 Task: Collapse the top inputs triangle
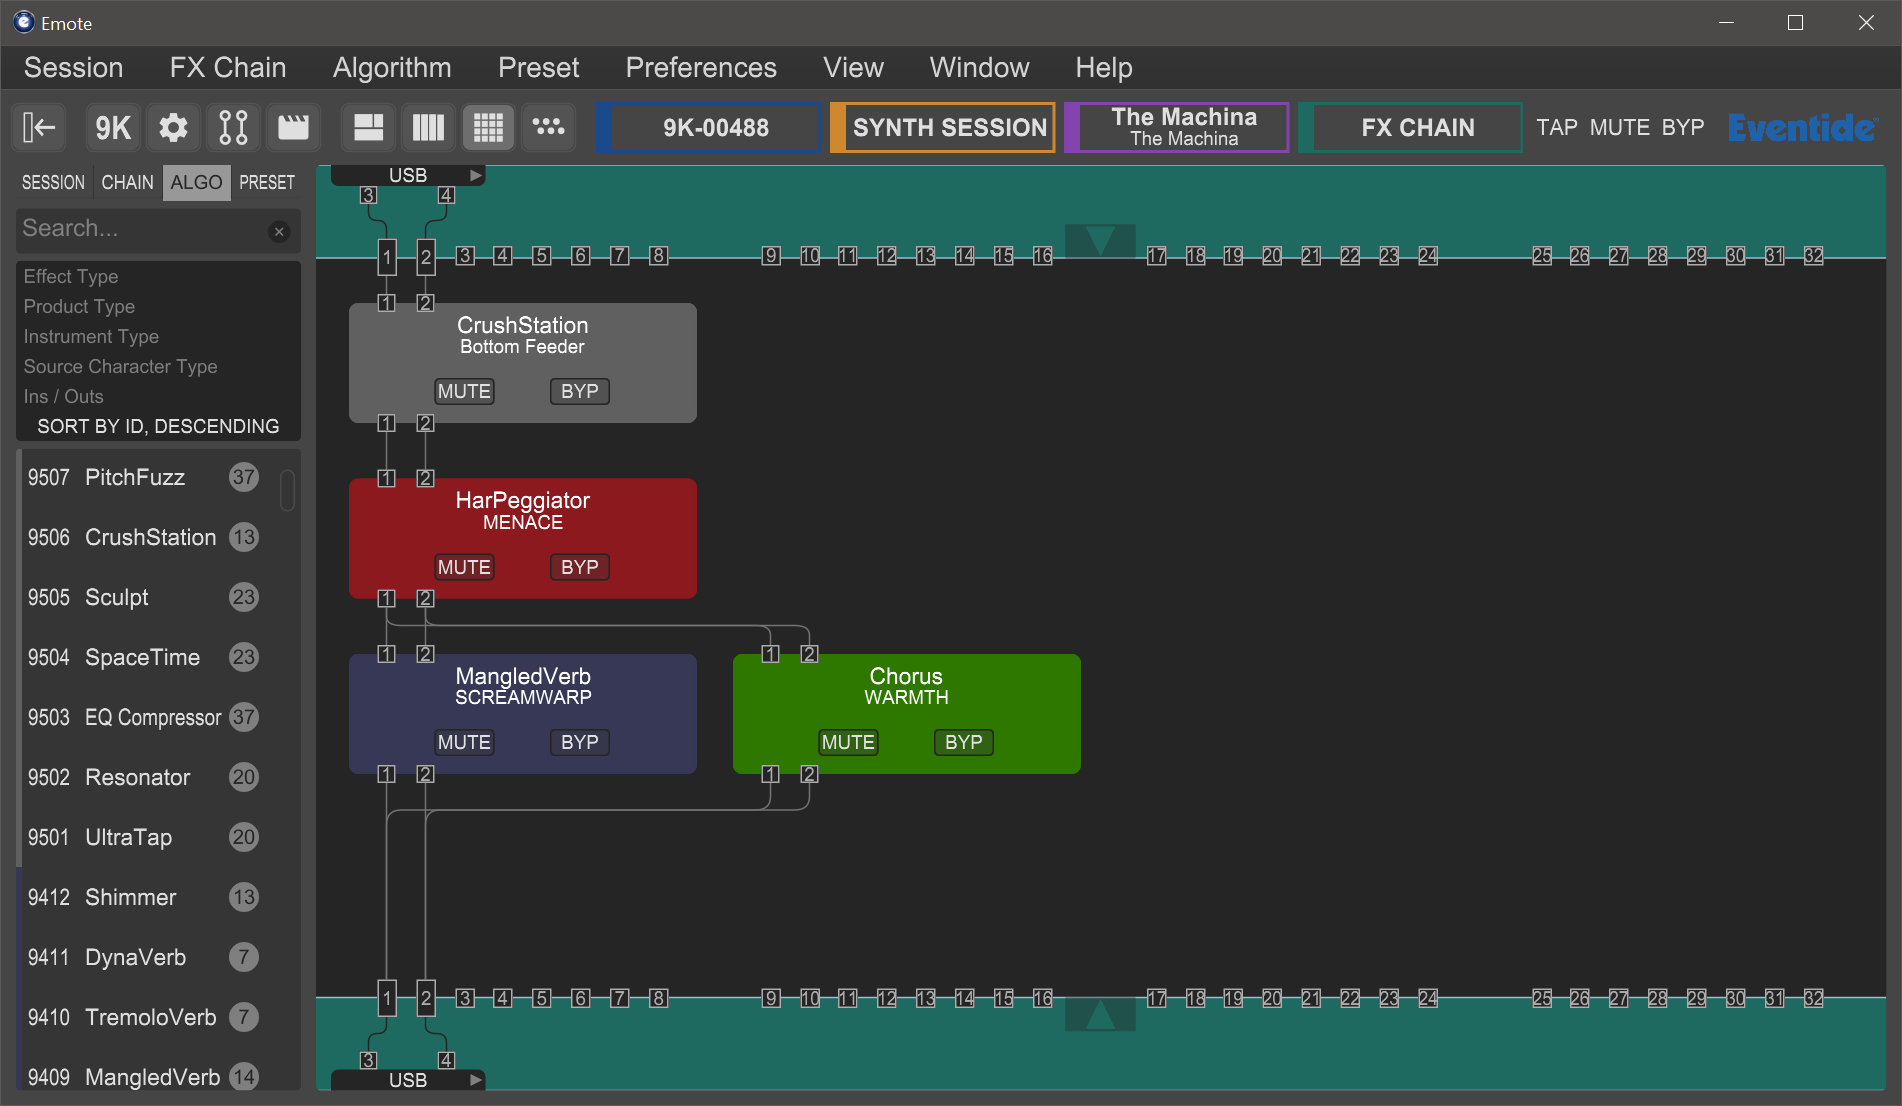click(1100, 240)
